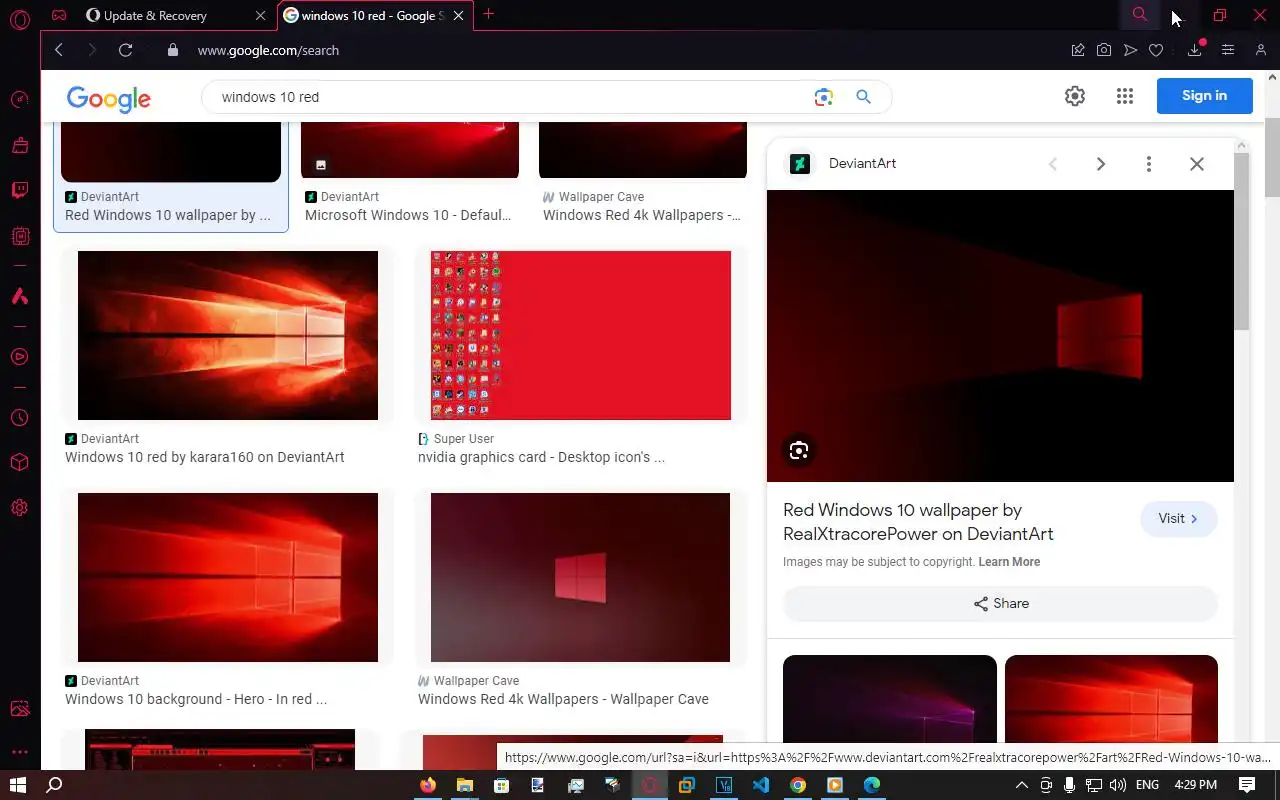Open Google quick settings gear
This screenshot has height=800, width=1280.
pyautogui.click(x=1075, y=96)
